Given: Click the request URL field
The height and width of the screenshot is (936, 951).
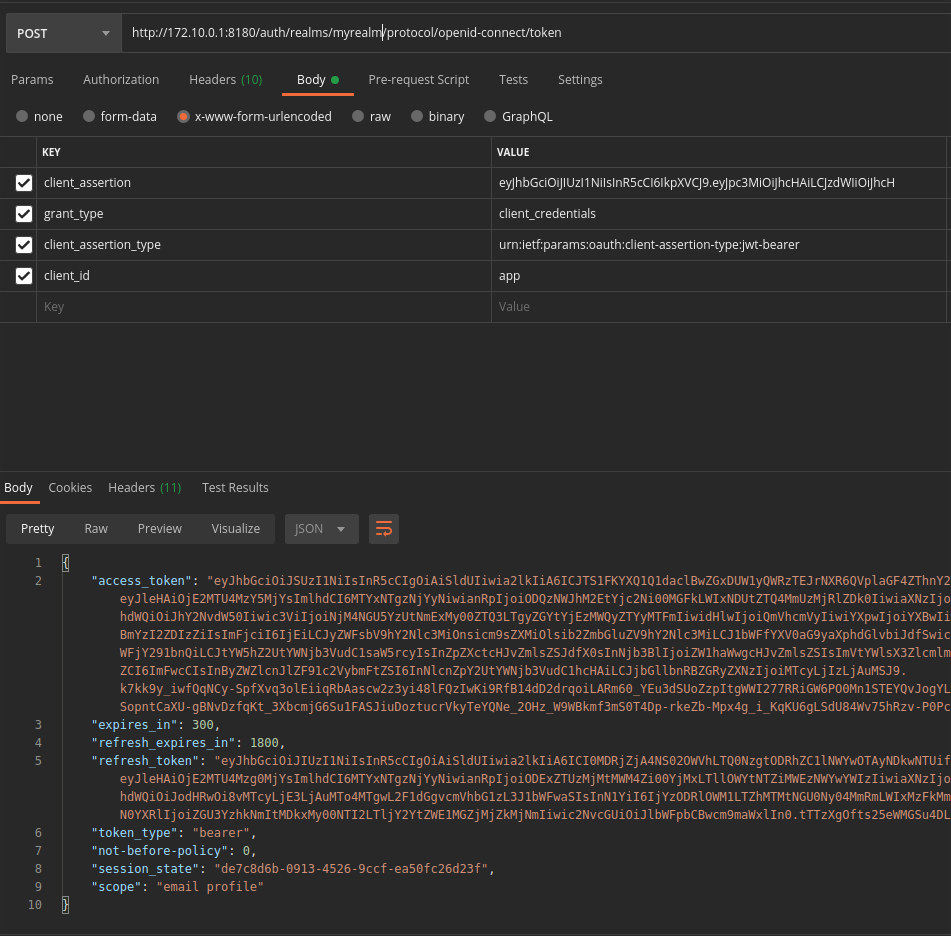Looking at the screenshot, I should click(400, 32).
